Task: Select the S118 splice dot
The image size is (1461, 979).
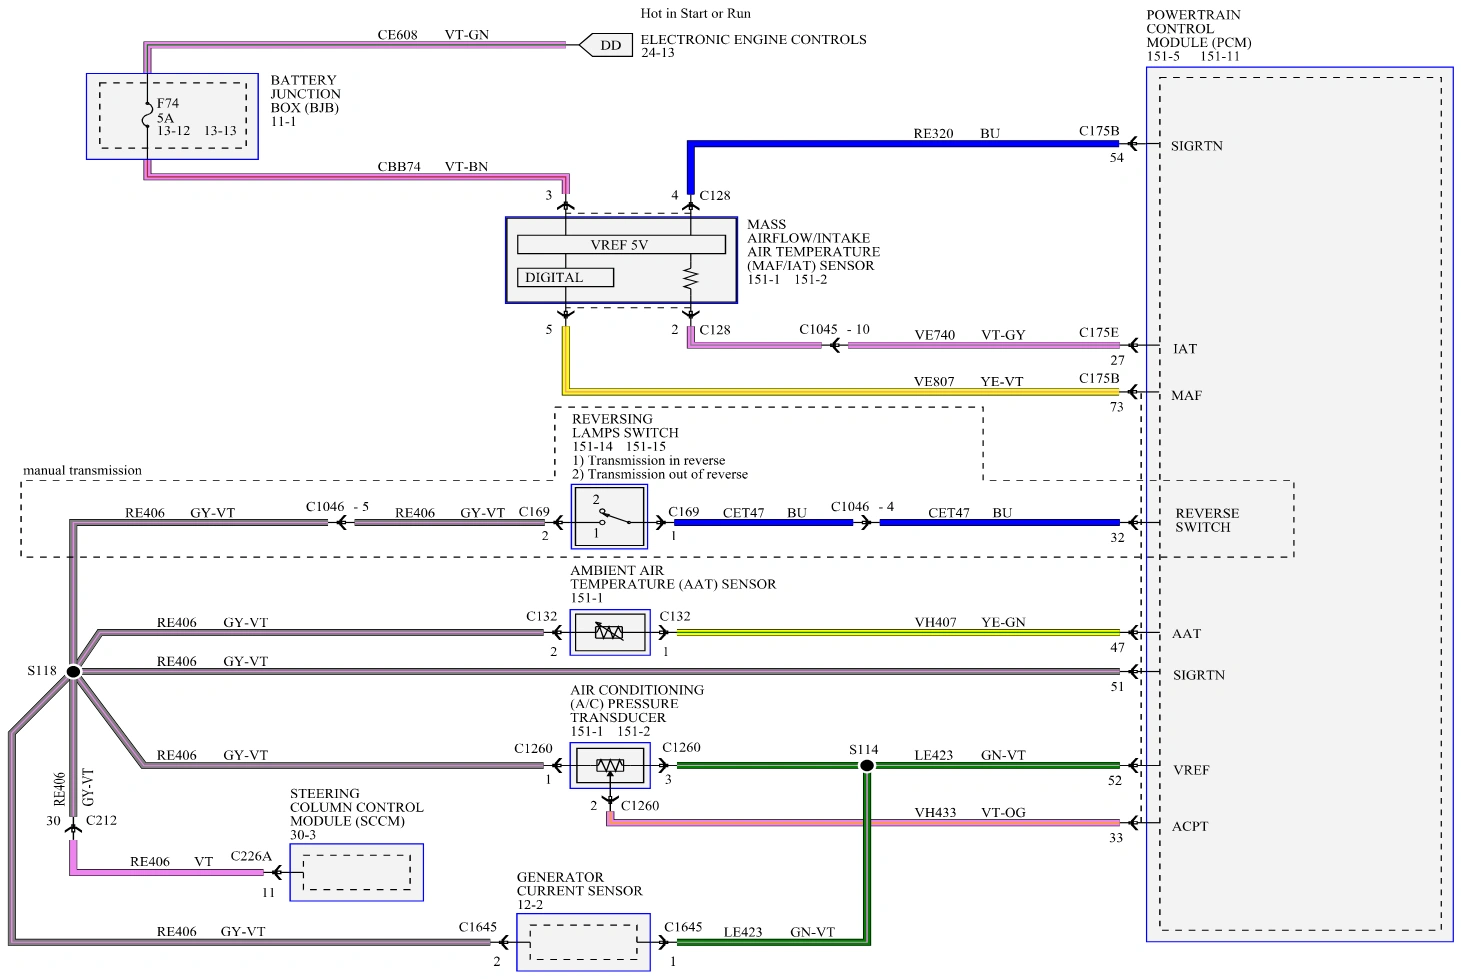Action: [73, 672]
